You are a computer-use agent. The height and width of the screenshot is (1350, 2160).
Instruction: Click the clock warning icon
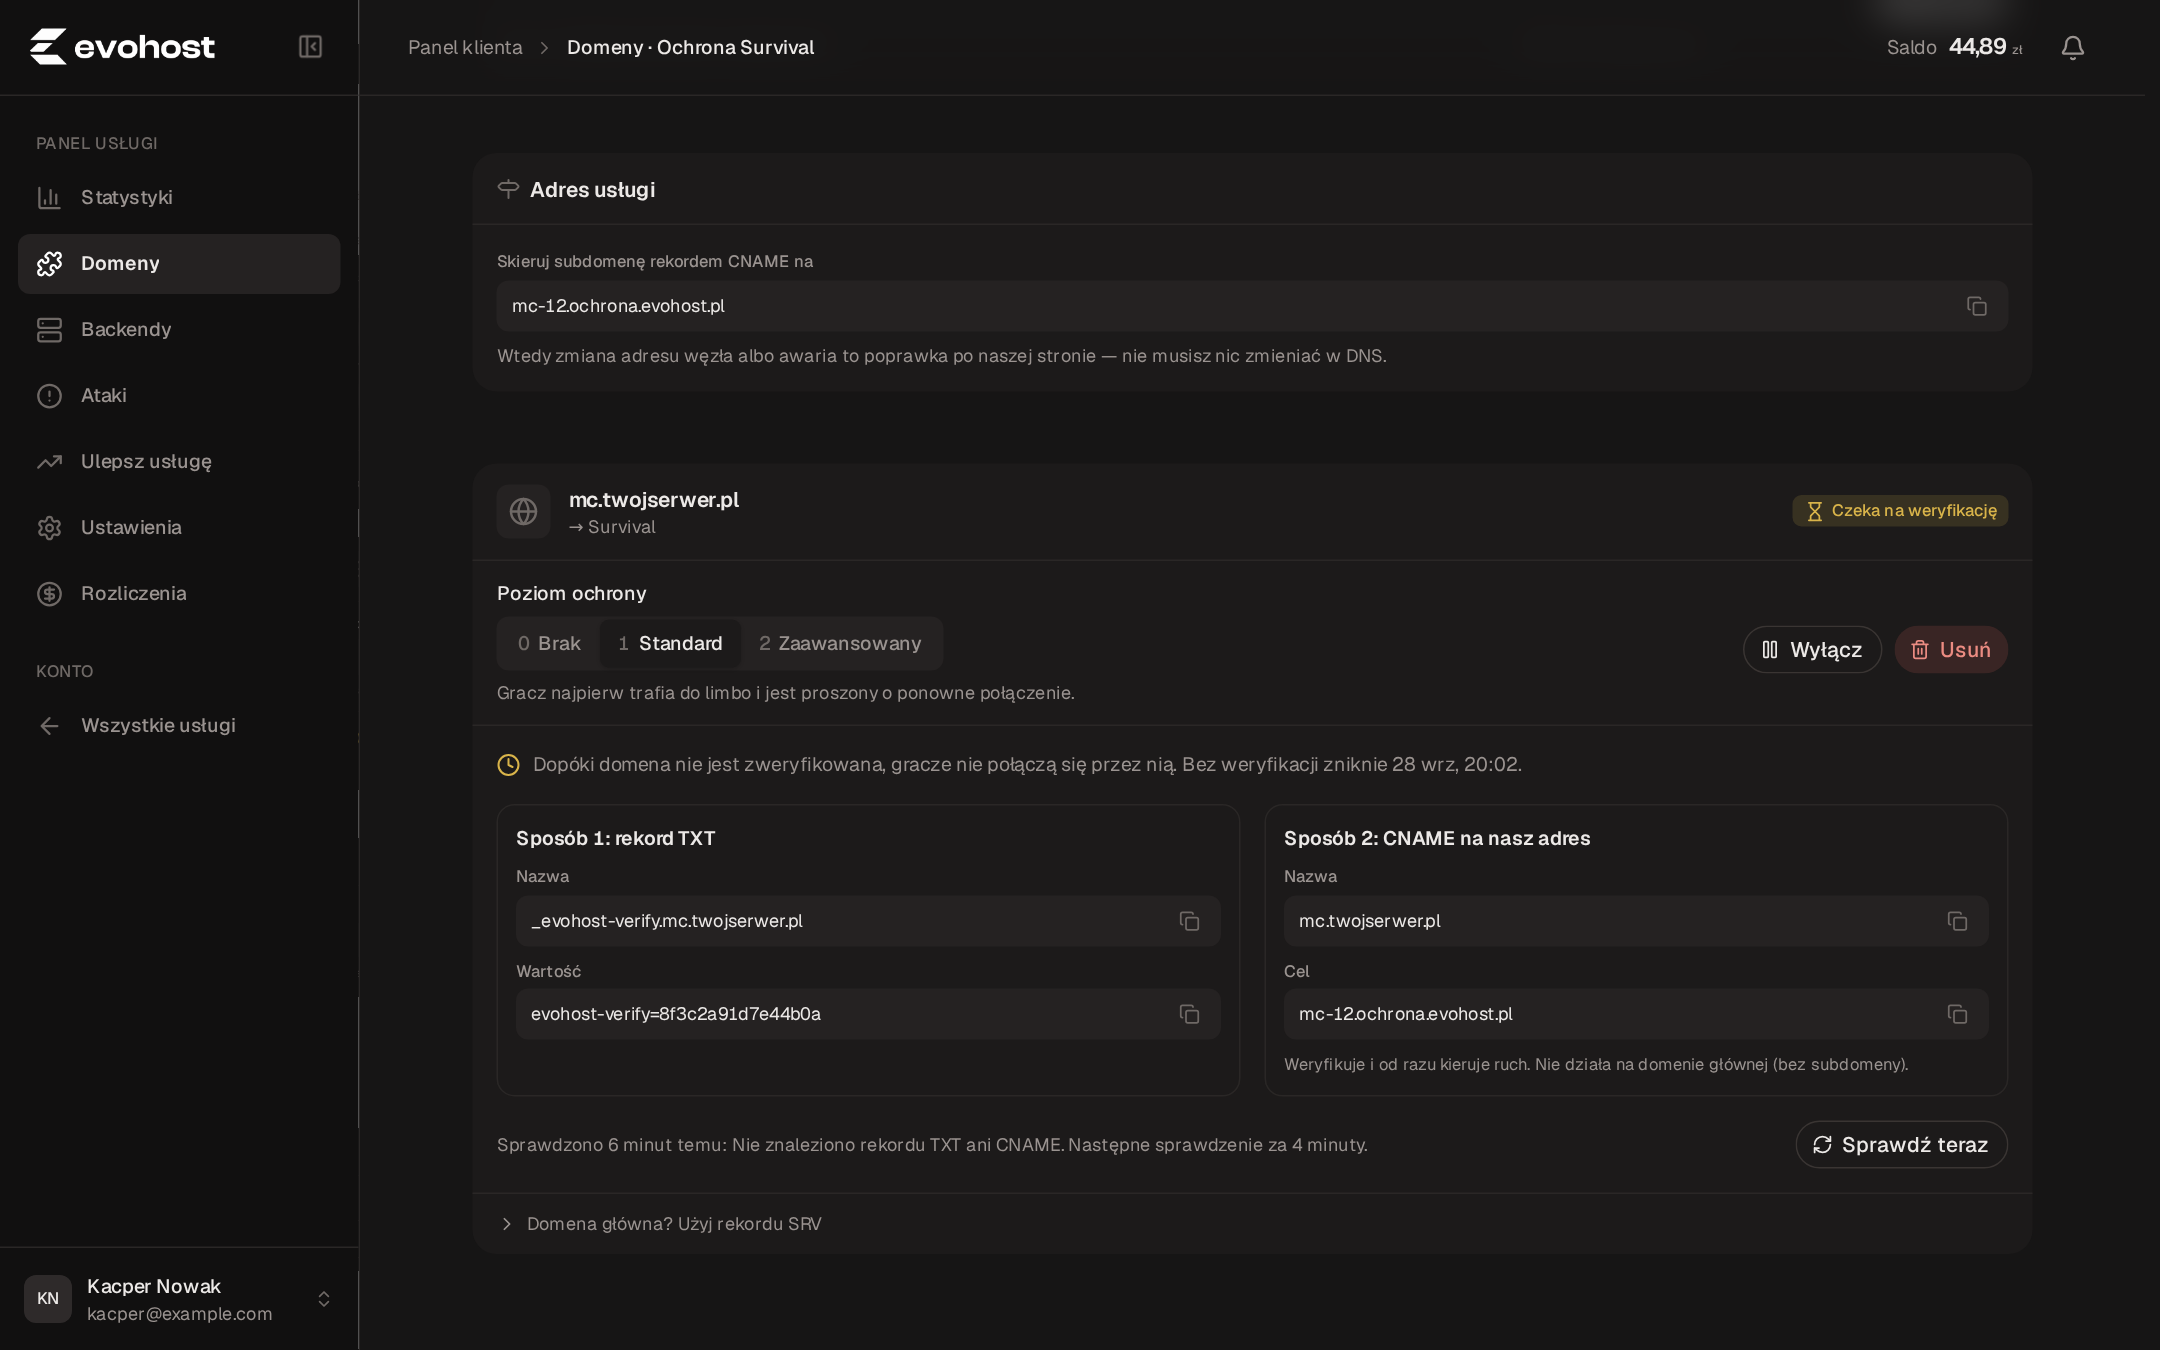pos(508,765)
